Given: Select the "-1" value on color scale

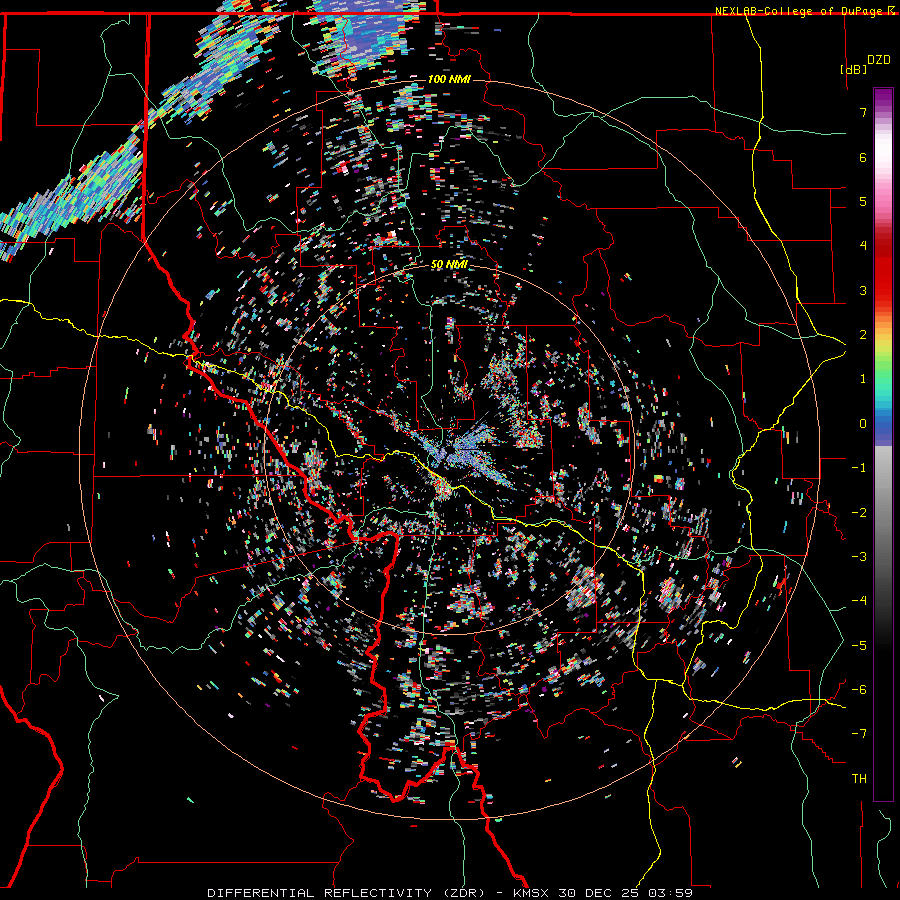Looking at the screenshot, I should 859,468.
